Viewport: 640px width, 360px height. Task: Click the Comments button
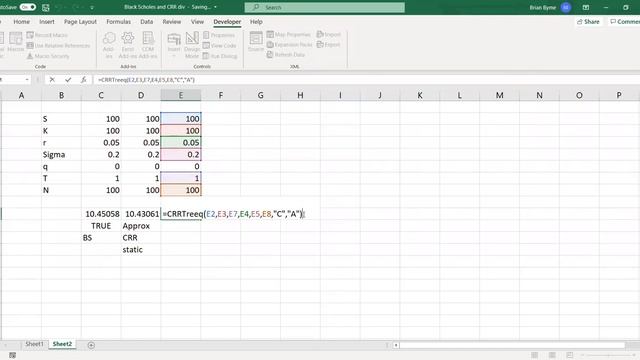pyautogui.click(x=624, y=22)
